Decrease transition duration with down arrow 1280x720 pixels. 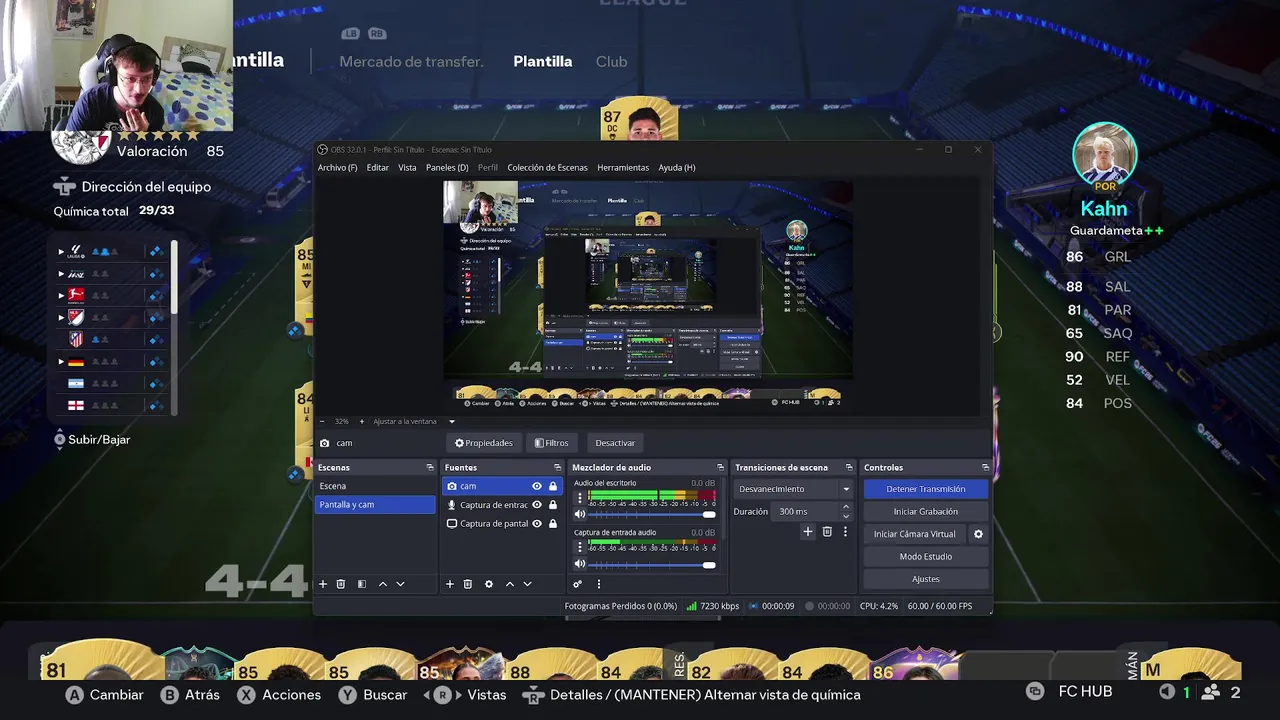point(845,516)
